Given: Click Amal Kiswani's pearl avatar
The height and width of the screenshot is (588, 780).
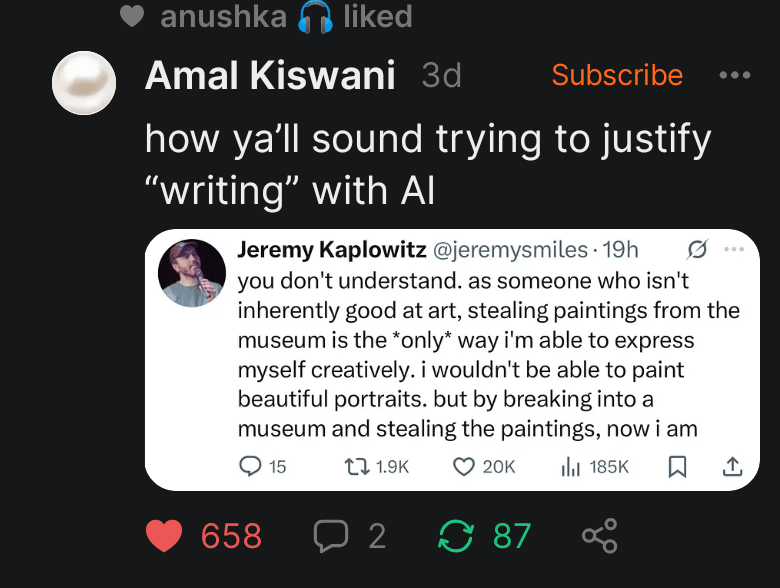Looking at the screenshot, I should pyautogui.click(x=86, y=84).
